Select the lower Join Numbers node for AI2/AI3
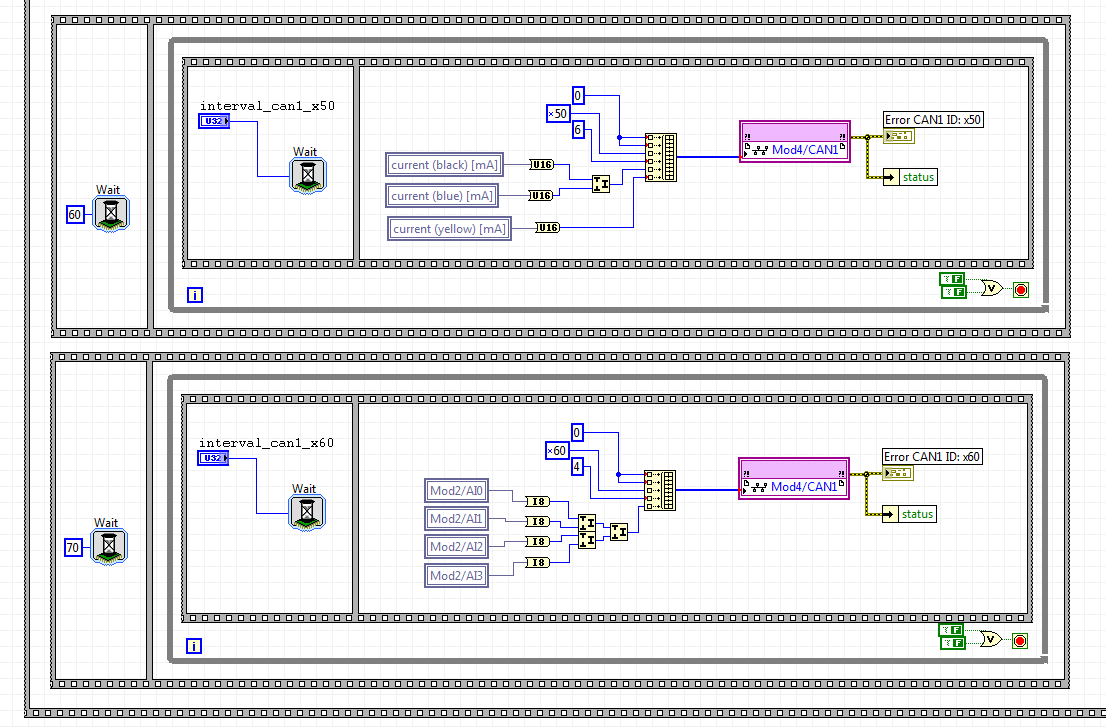 pos(587,540)
